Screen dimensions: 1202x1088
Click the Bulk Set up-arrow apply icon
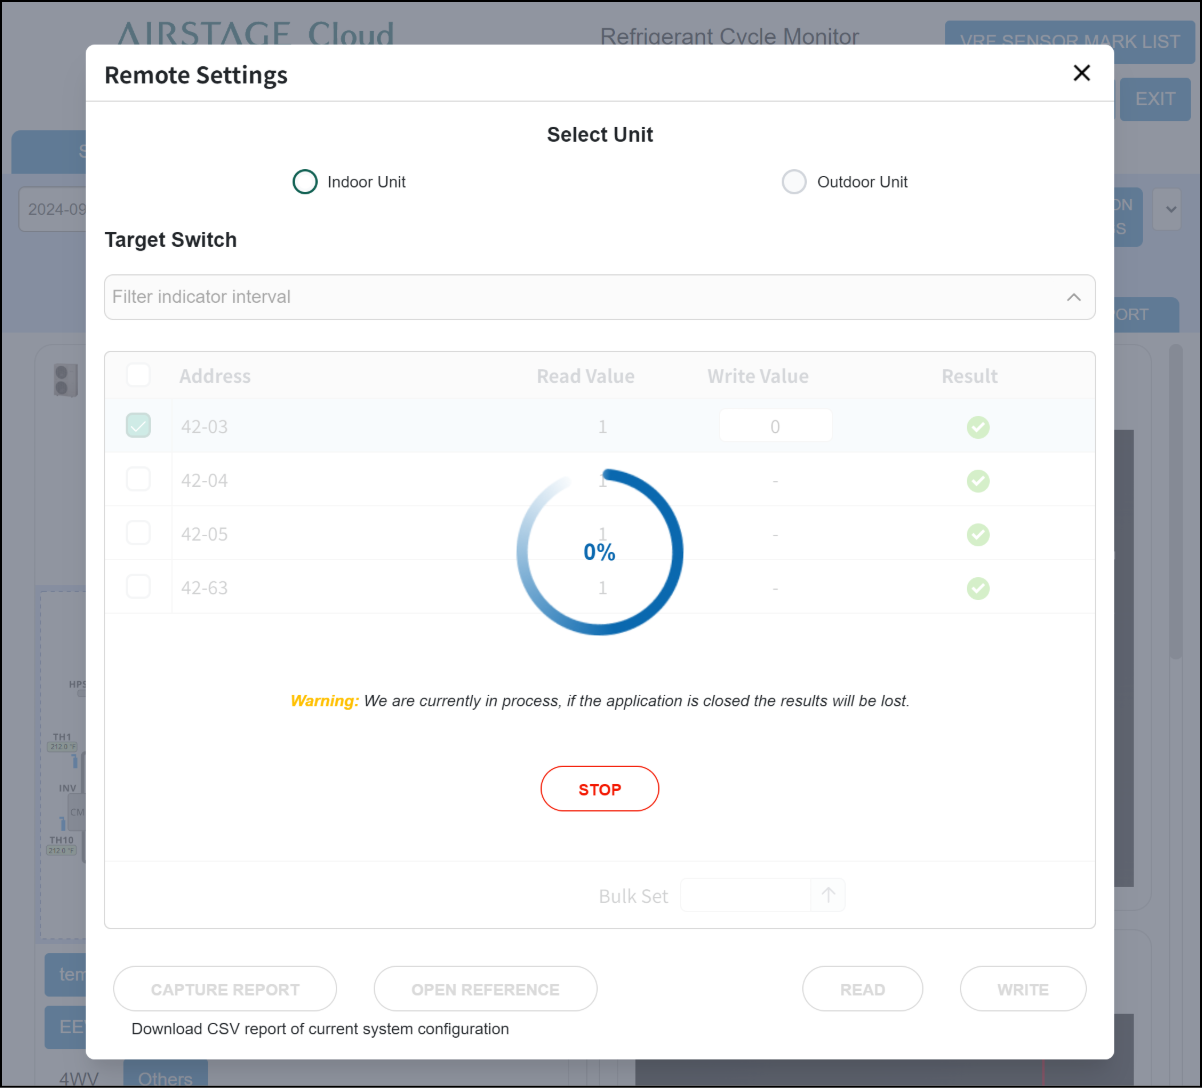pyautogui.click(x=828, y=895)
